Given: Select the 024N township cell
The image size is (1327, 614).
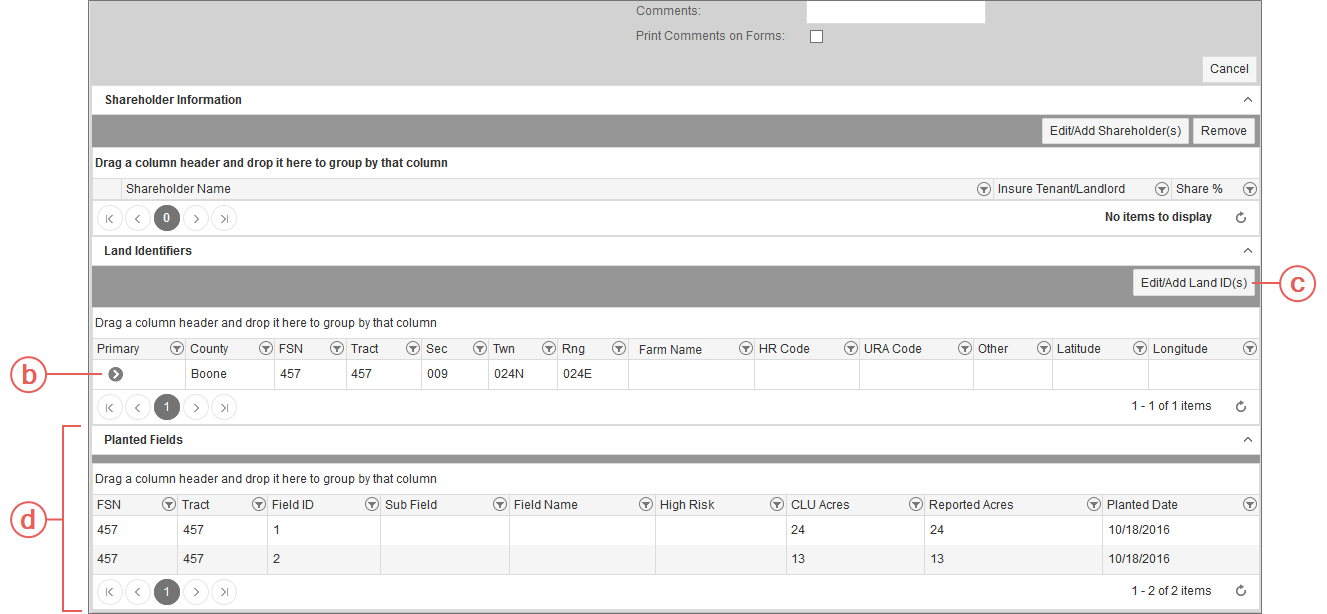Looking at the screenshot, I should [522, 374].
